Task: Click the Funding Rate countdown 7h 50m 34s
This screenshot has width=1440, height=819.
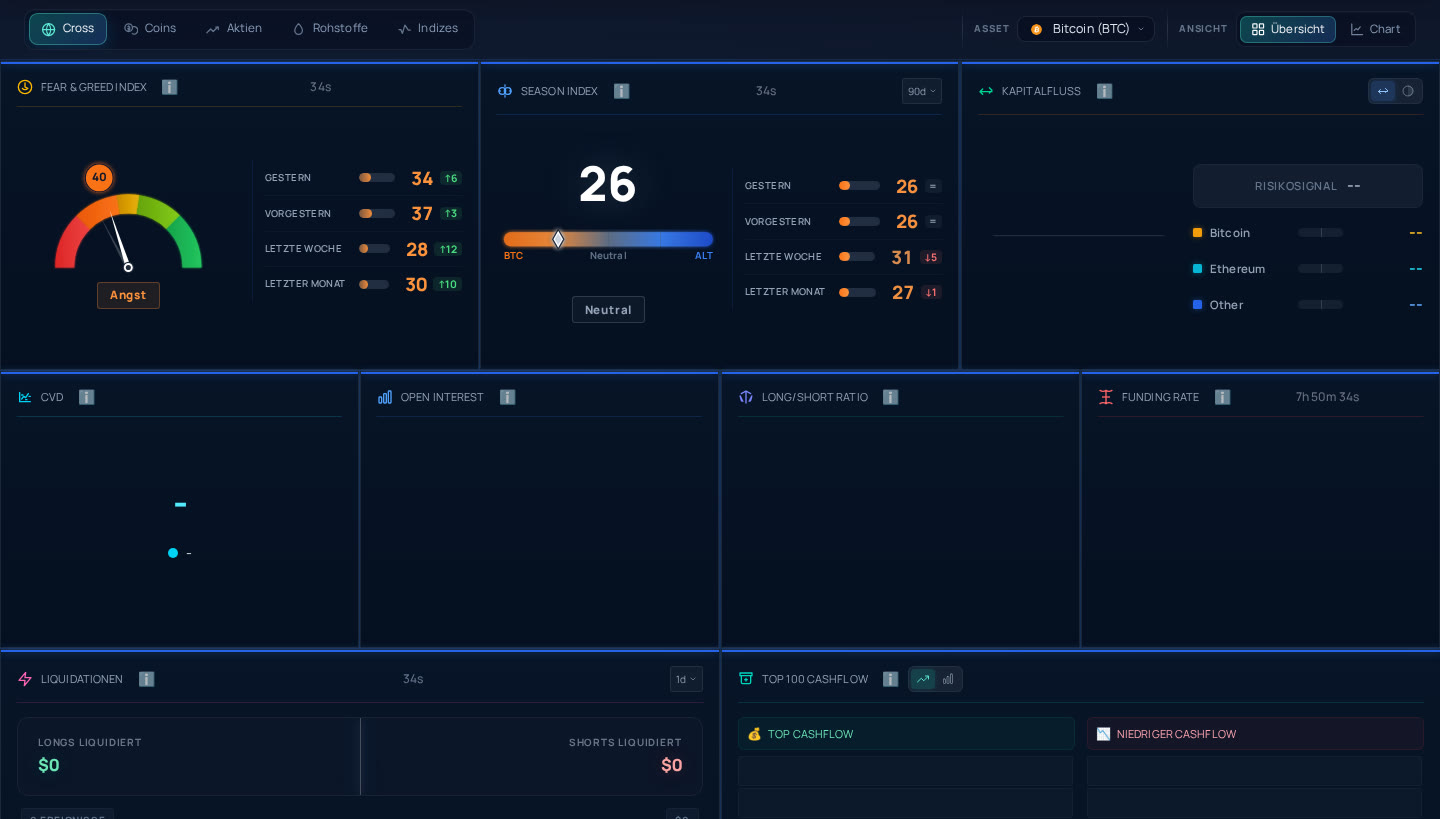Action: click(1327, 397)
